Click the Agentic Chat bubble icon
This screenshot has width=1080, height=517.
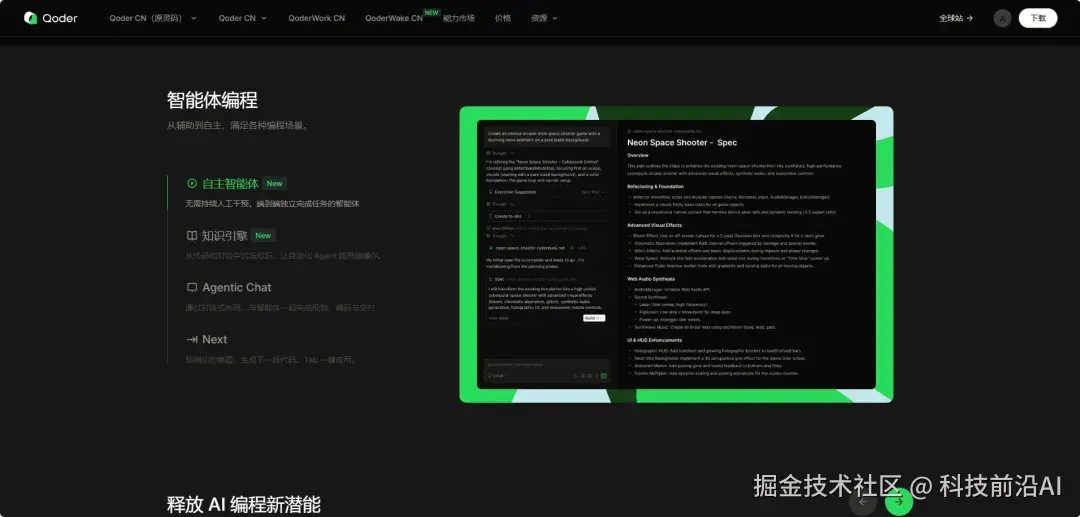point(192,288)
